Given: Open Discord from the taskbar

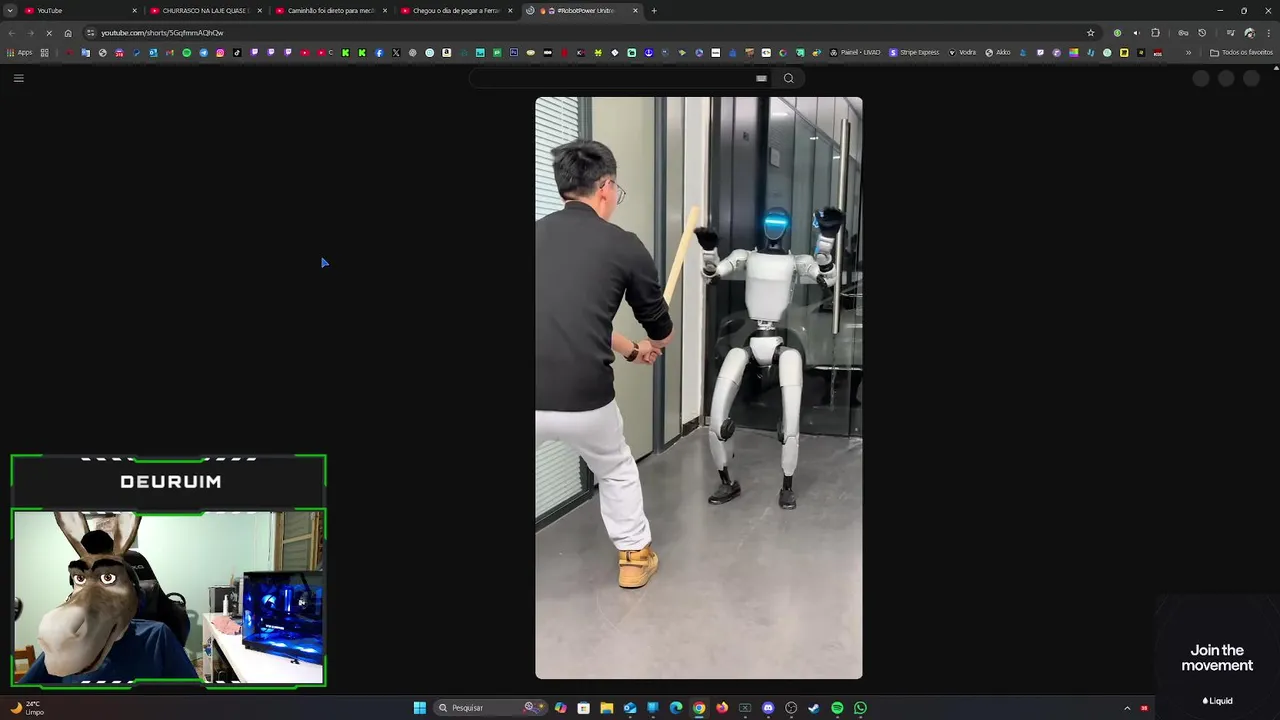Looking at the screenshot, I should tap(768, 708).
